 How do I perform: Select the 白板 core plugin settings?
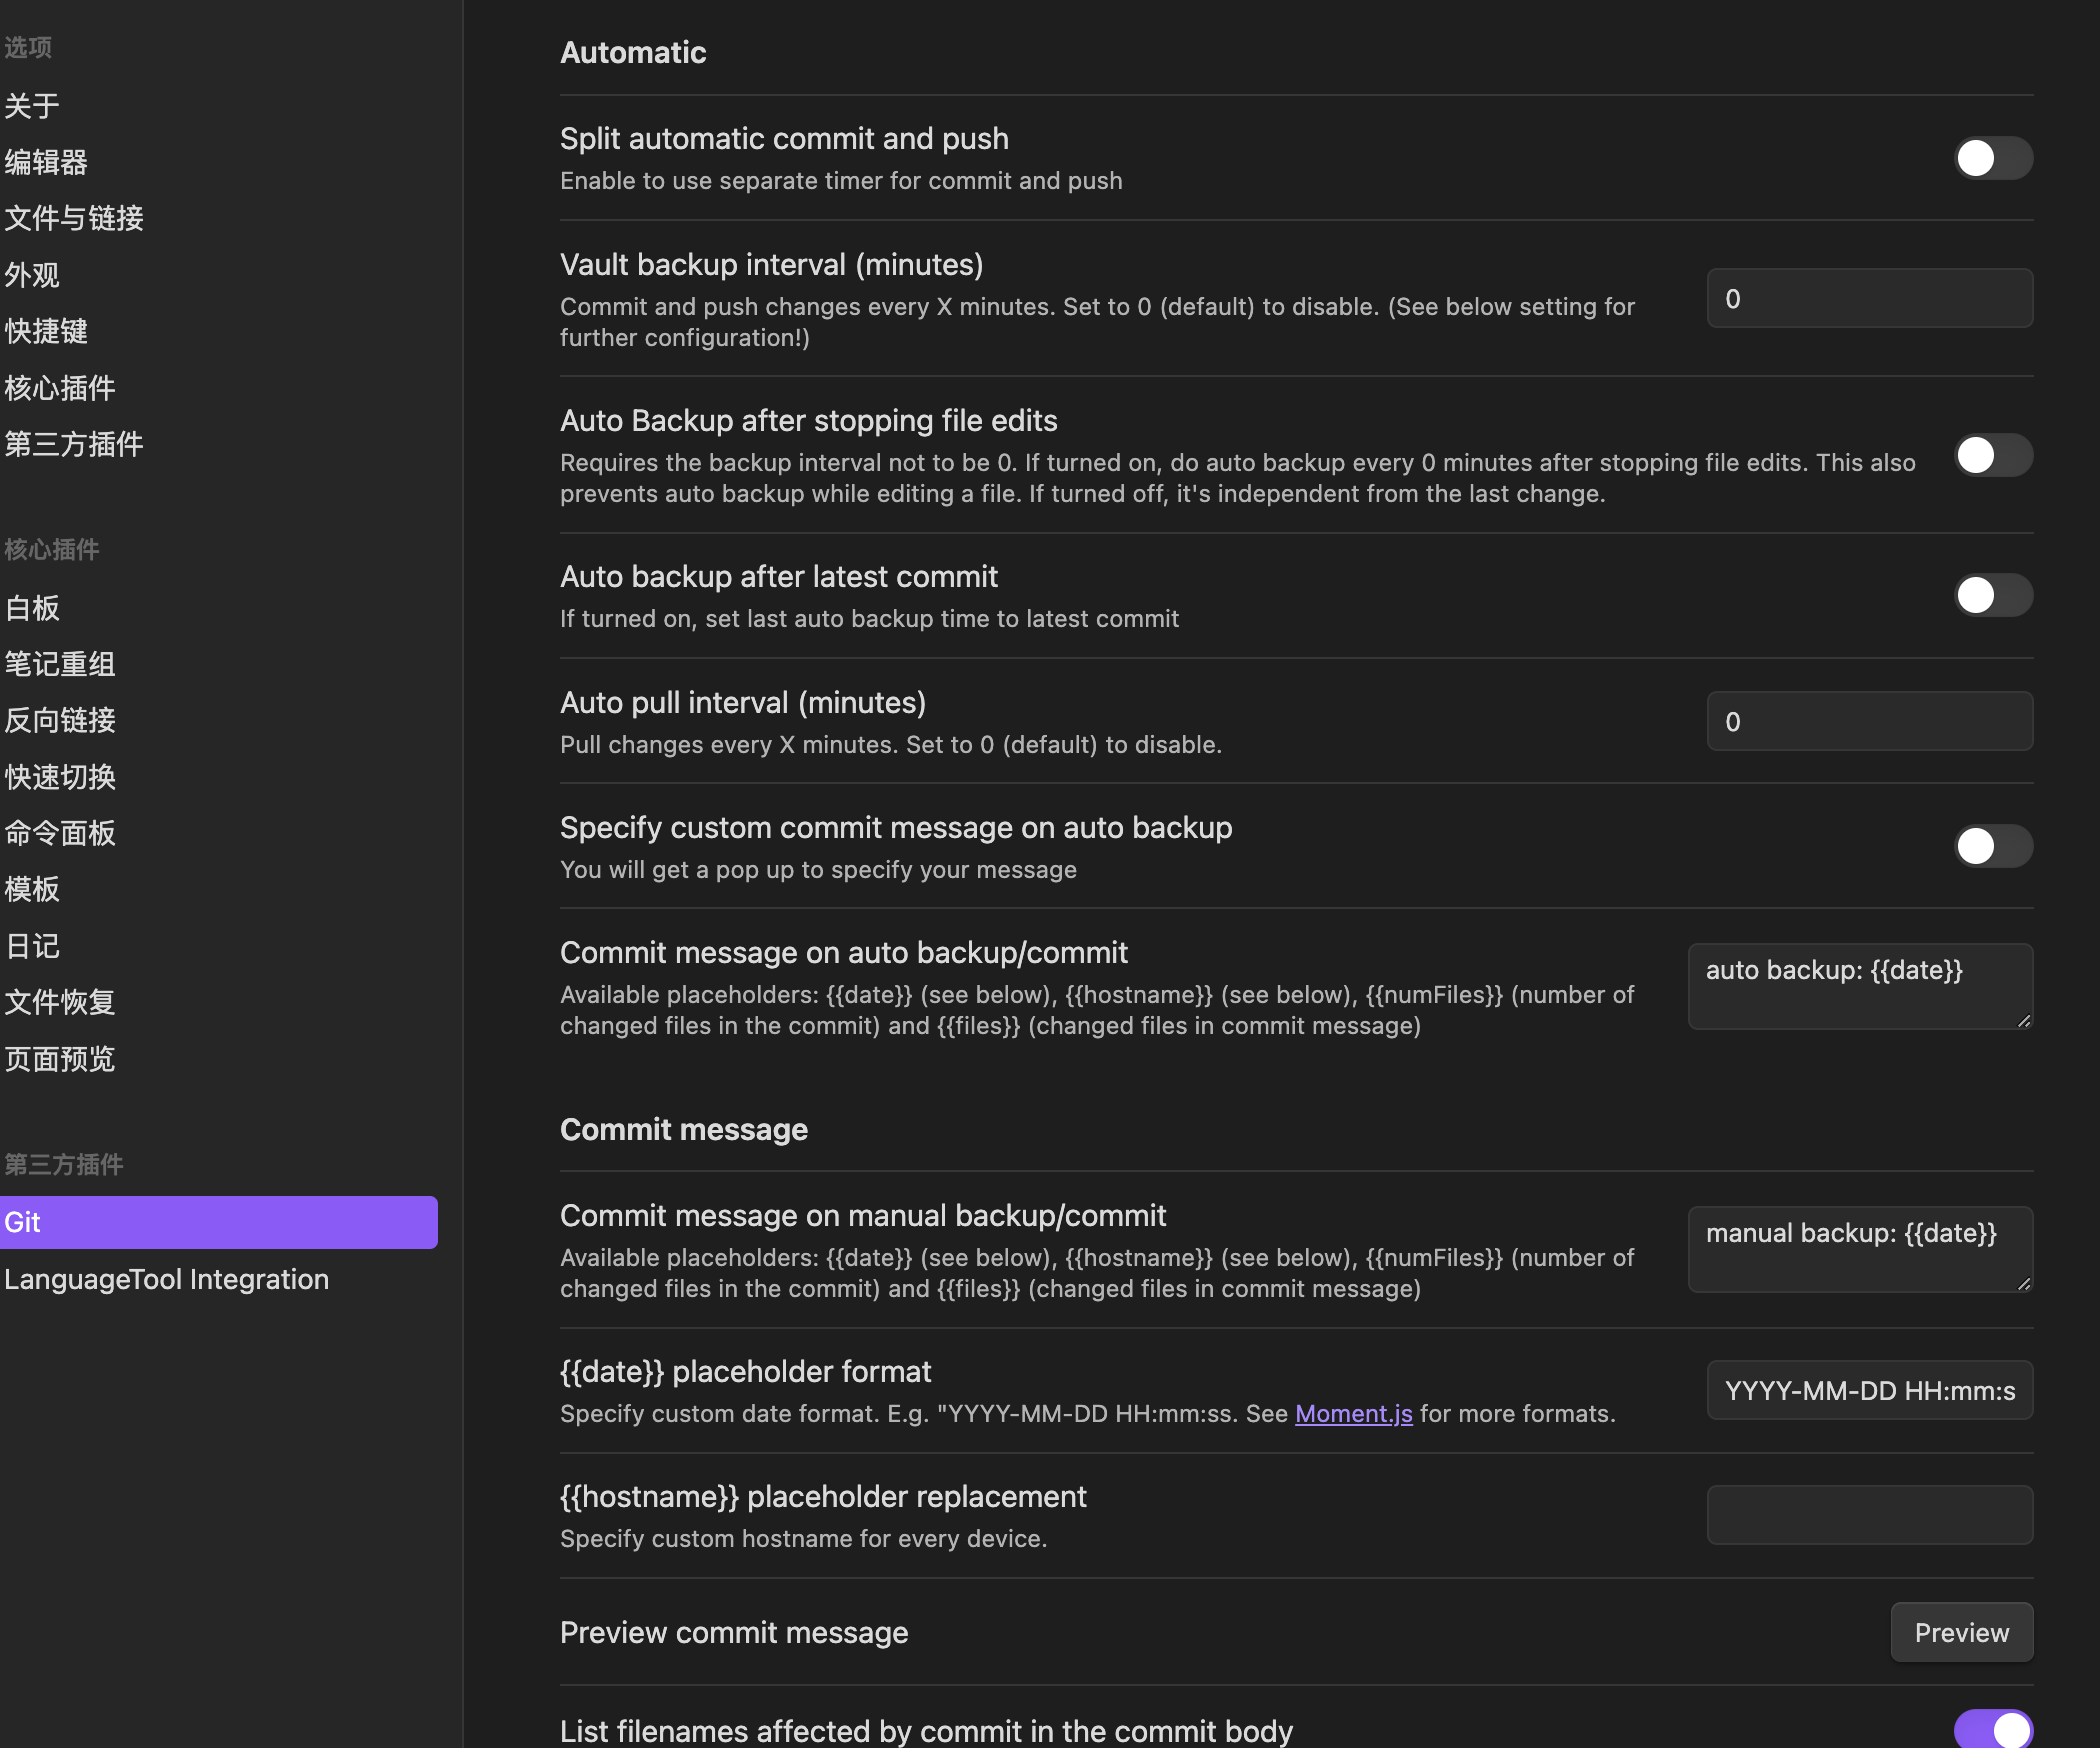32,608
